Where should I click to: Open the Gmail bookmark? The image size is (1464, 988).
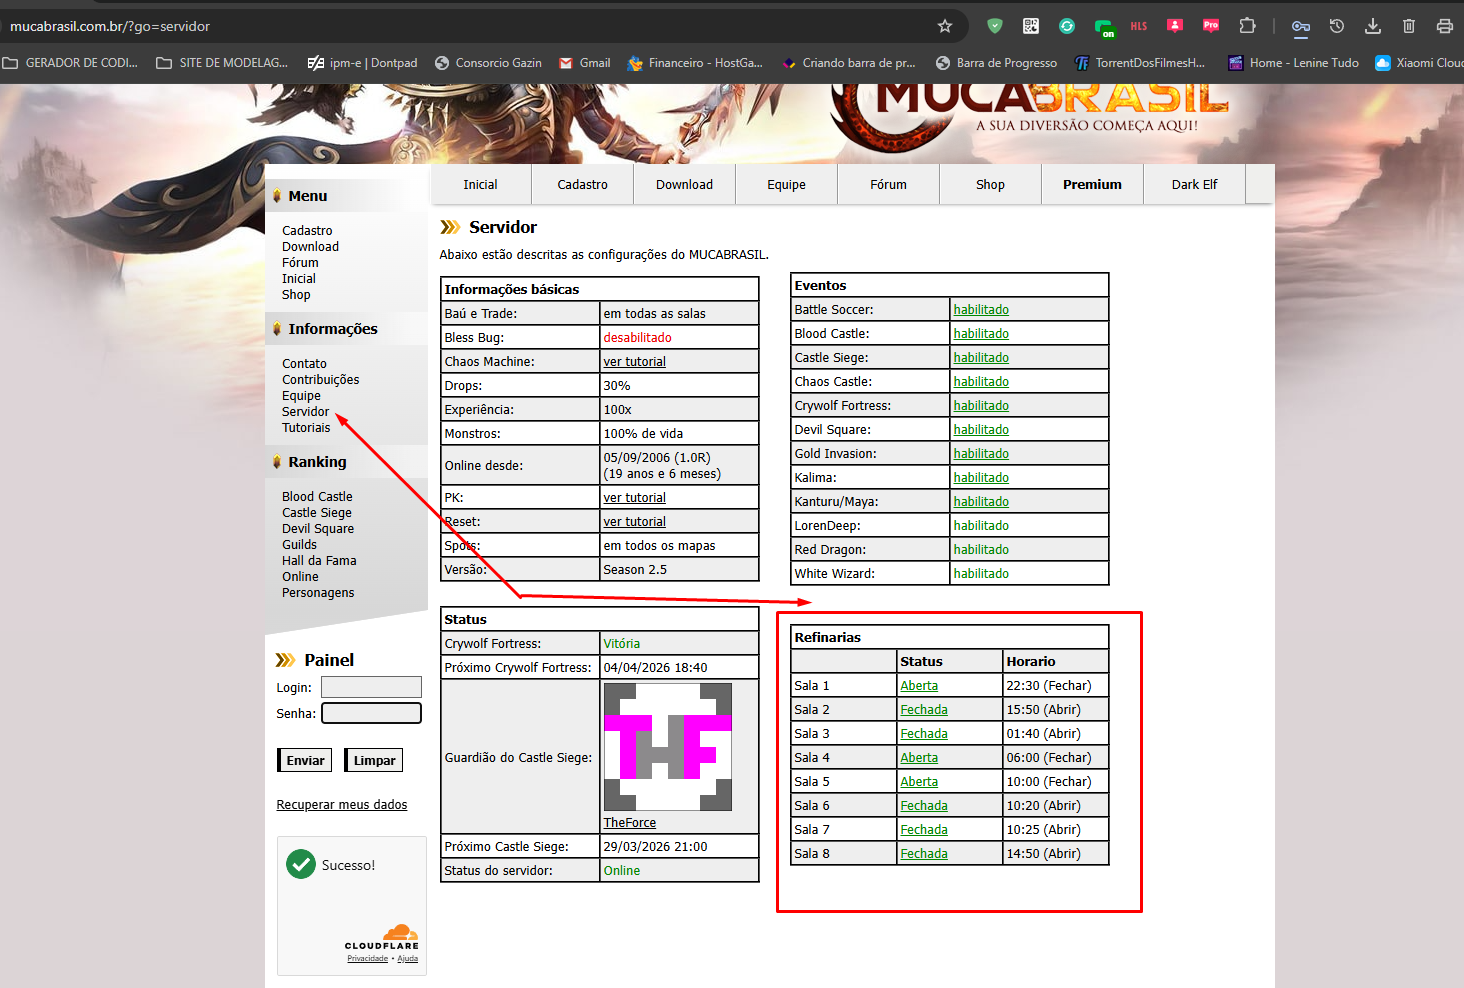coord(585,63)
